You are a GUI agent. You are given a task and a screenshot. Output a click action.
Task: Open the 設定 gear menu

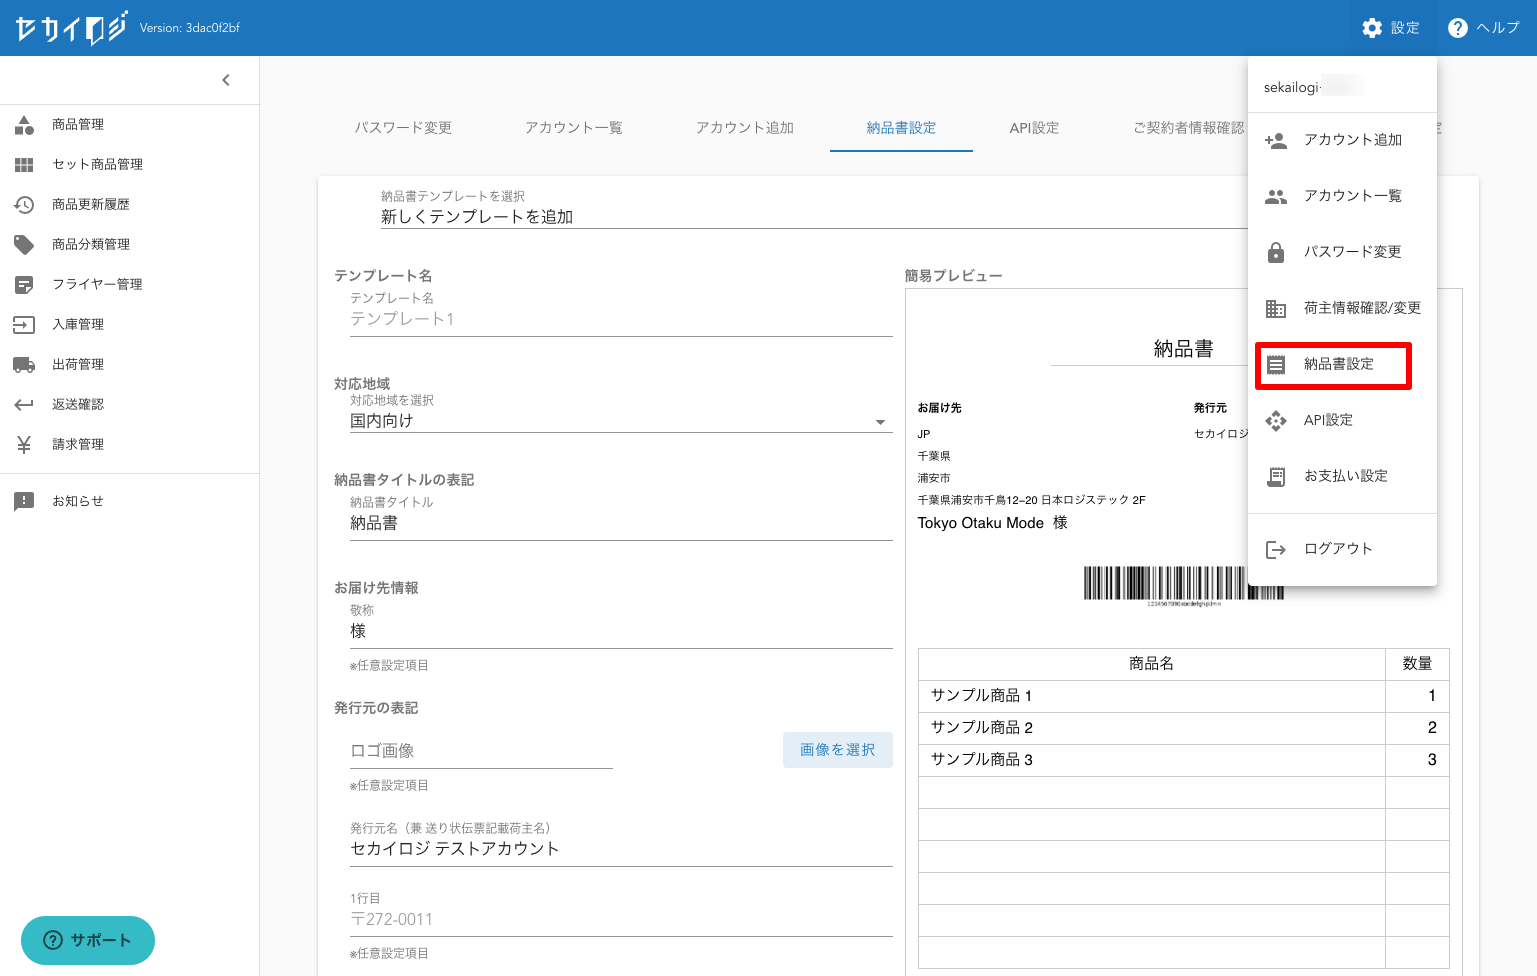click(1391, 28)
